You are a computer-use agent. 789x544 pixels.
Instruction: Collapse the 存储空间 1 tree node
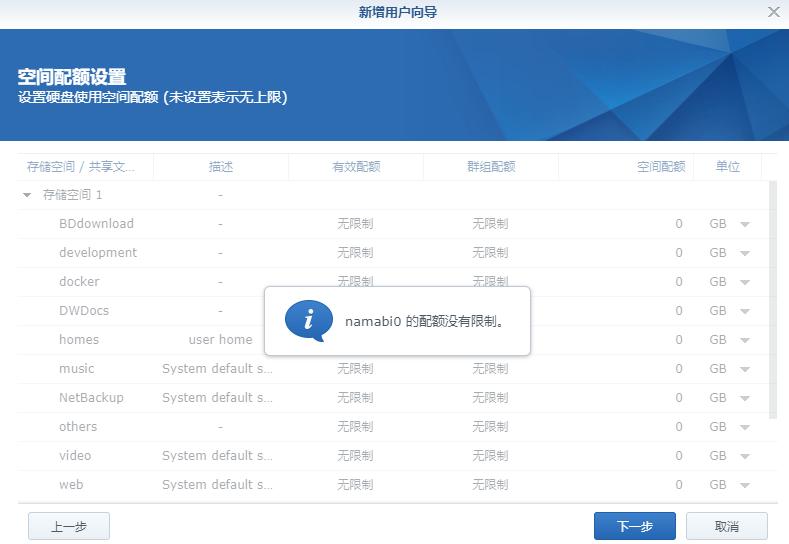click(27, 195)
